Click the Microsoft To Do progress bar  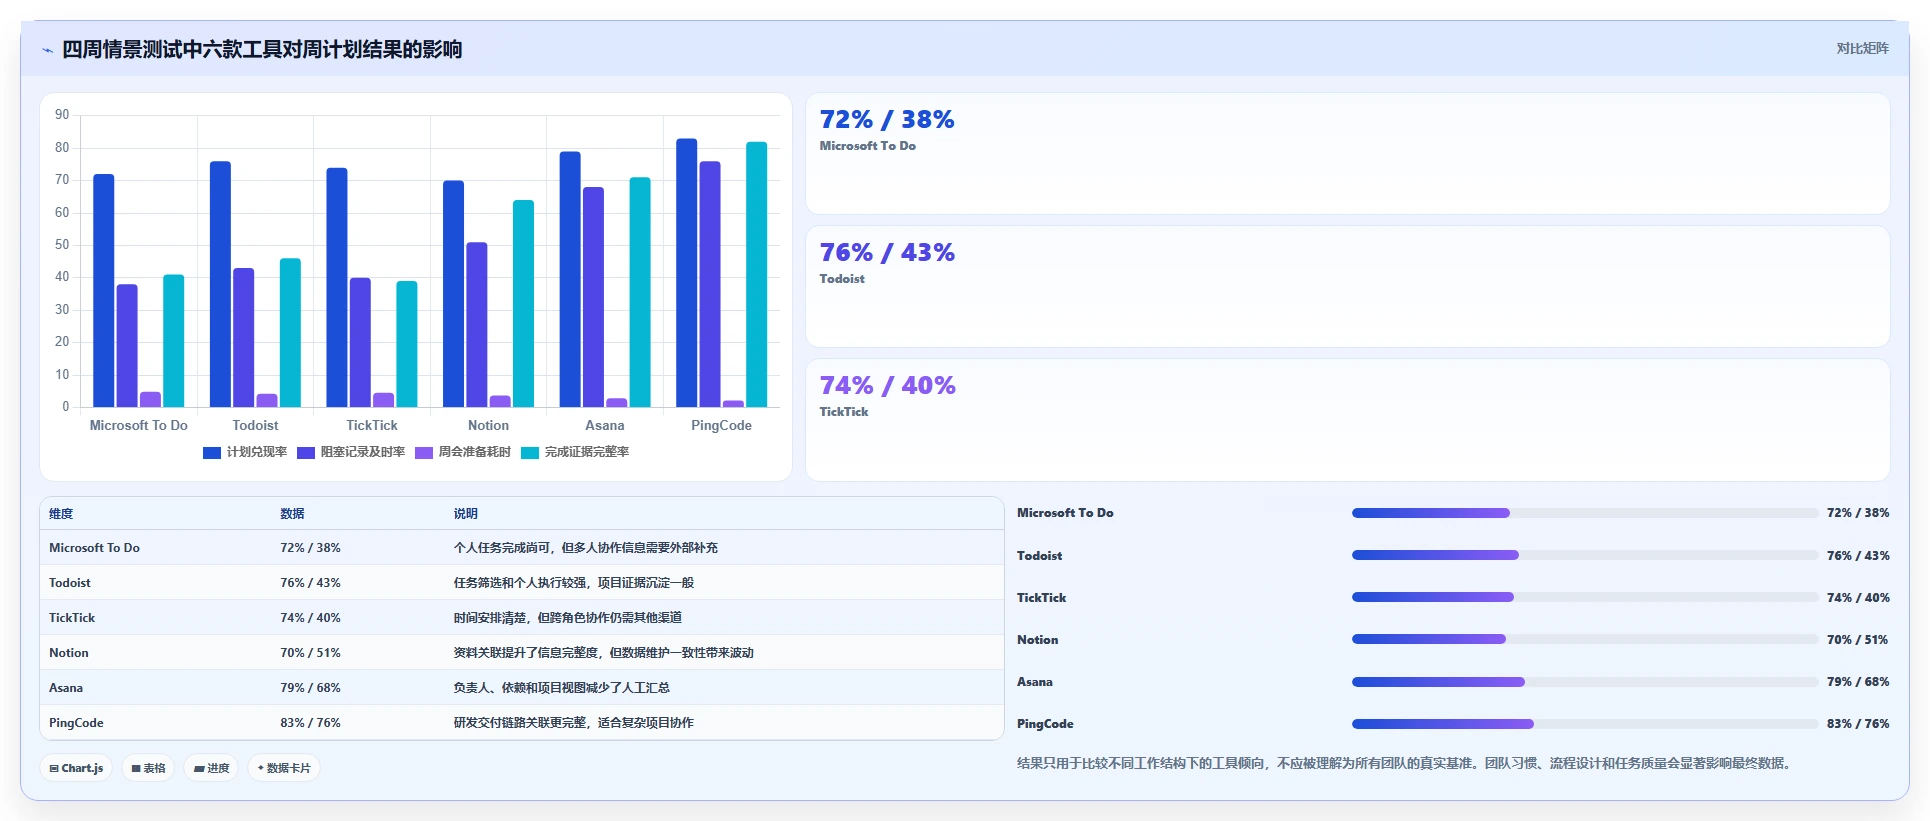1585,513
